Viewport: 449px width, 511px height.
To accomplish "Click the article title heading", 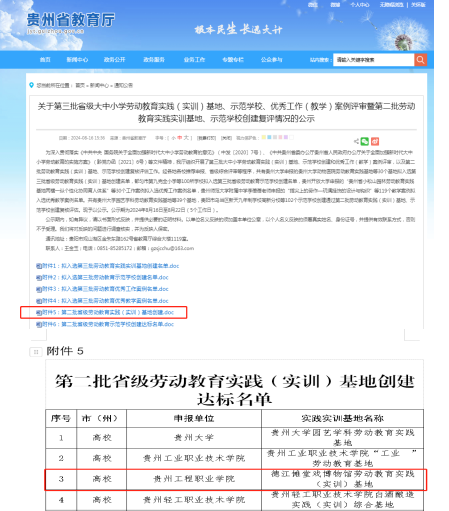I will (226, 112).
